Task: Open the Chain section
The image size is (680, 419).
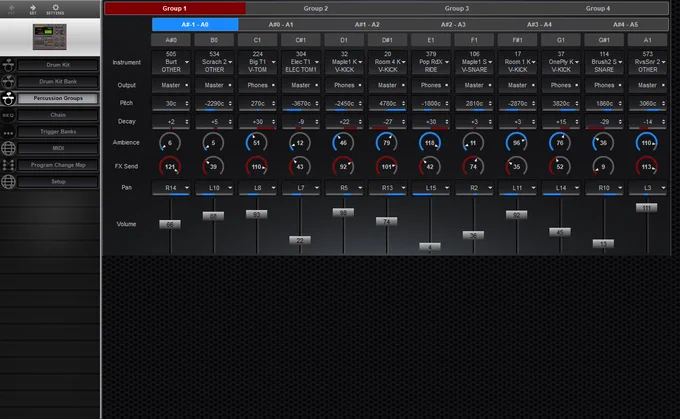Action: point(58,115)
